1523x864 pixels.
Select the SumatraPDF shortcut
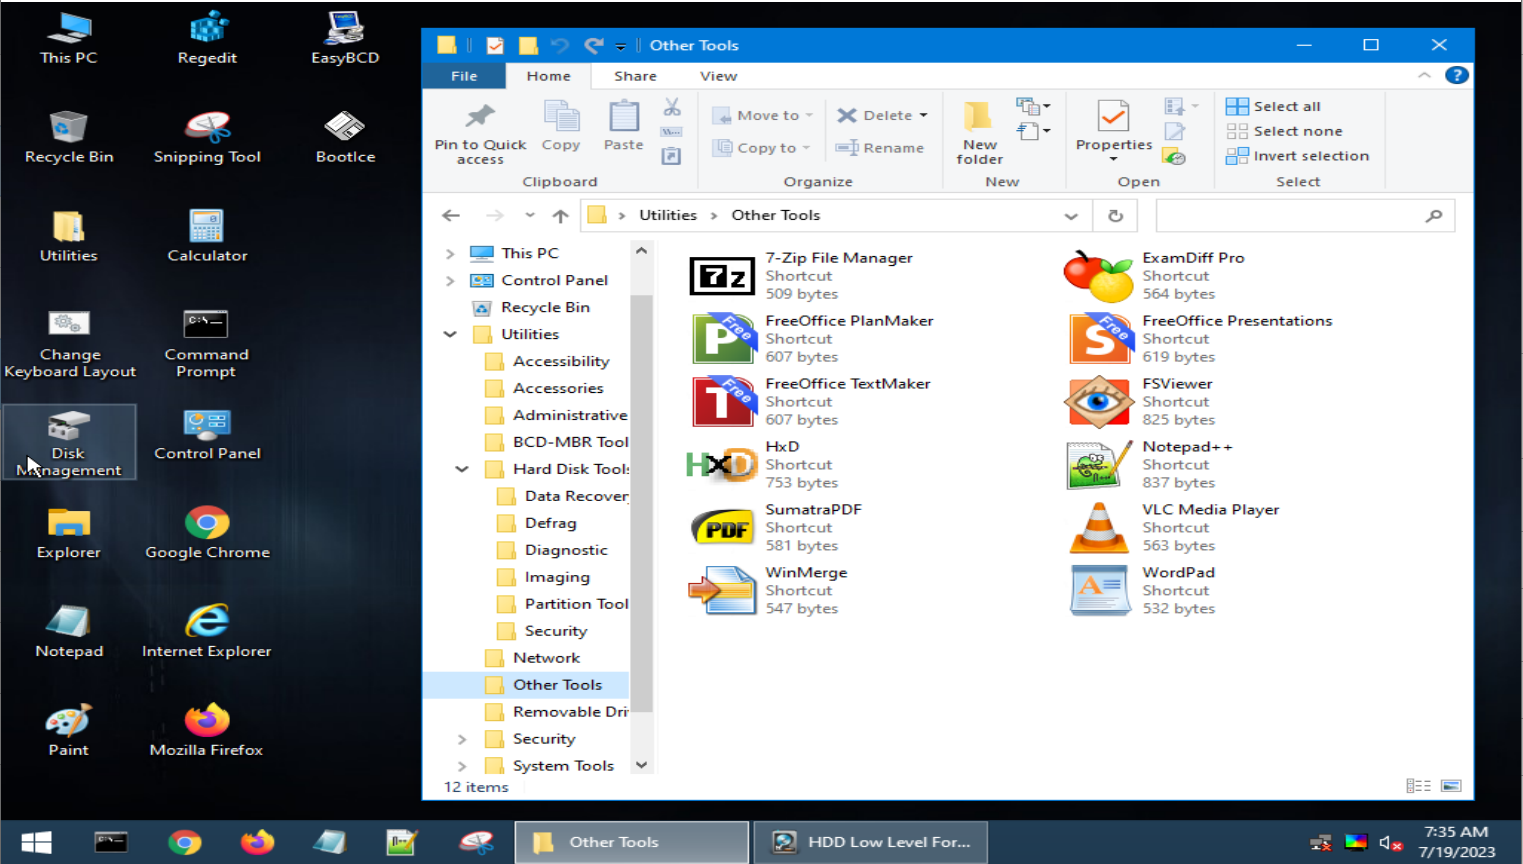coord(775,527)
